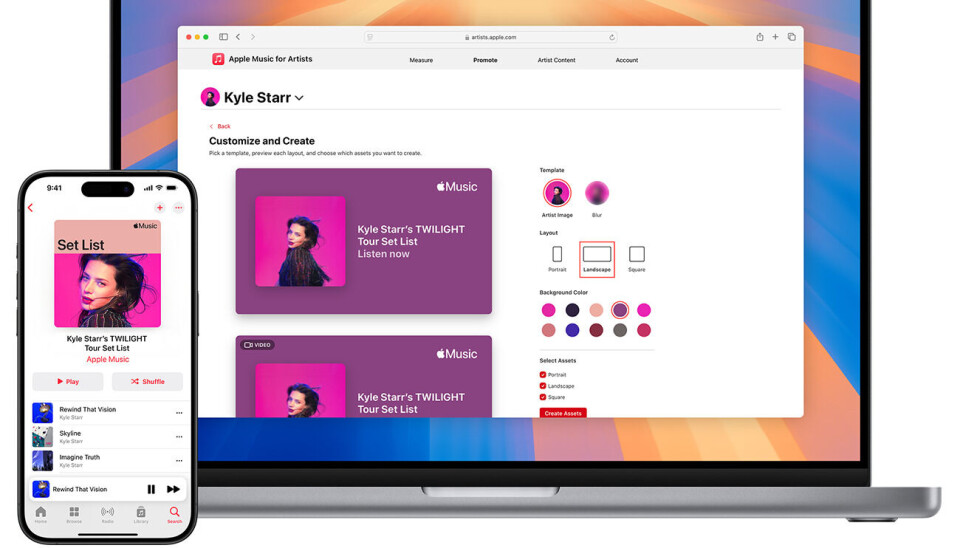The image size is (960, 548).
Task: Click the Create Assets button
Action: coord(563,413)
